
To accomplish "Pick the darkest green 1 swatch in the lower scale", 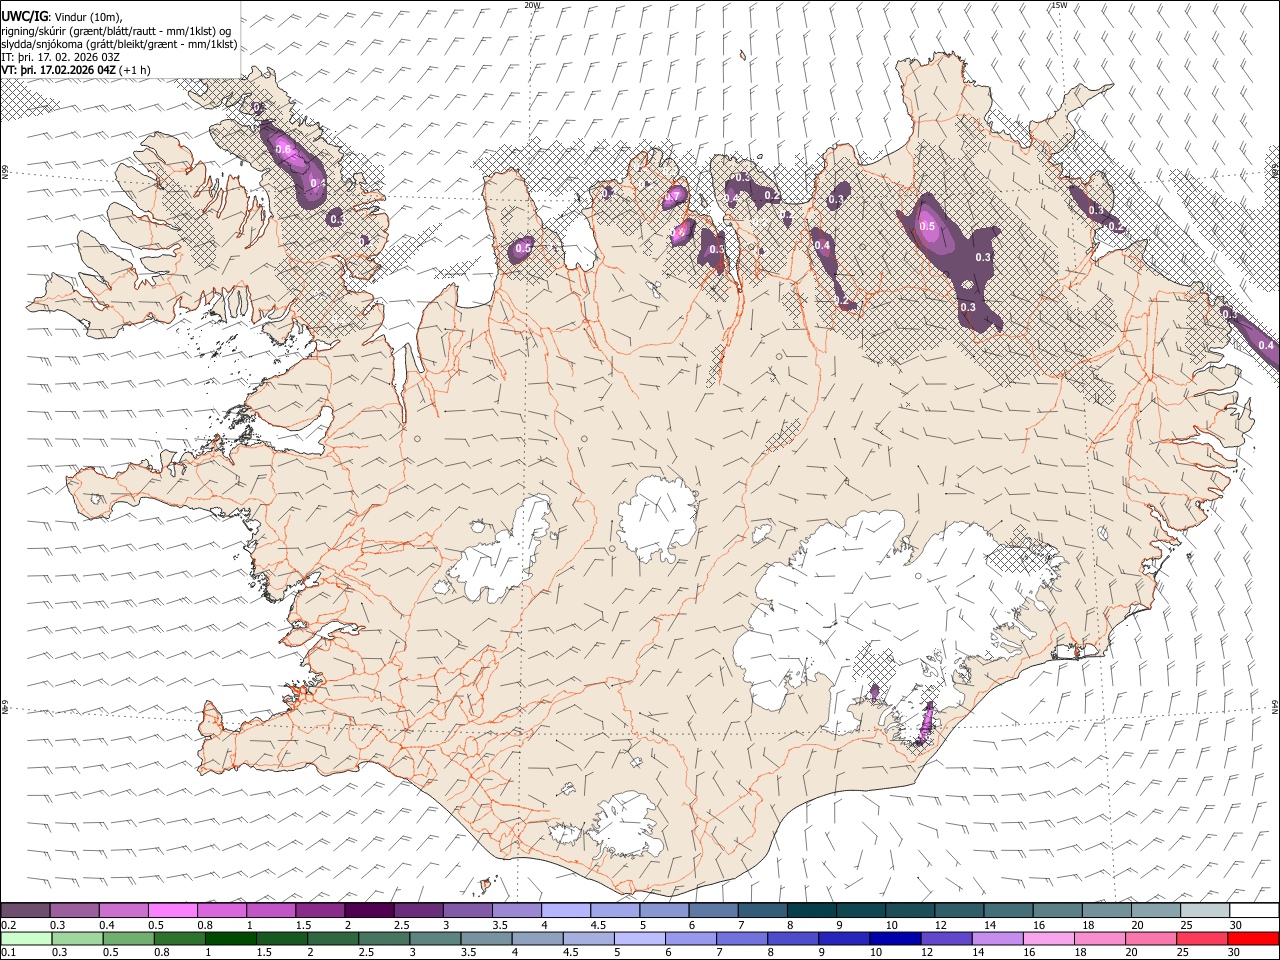I will pyautogui.click(x=231, y=938).
